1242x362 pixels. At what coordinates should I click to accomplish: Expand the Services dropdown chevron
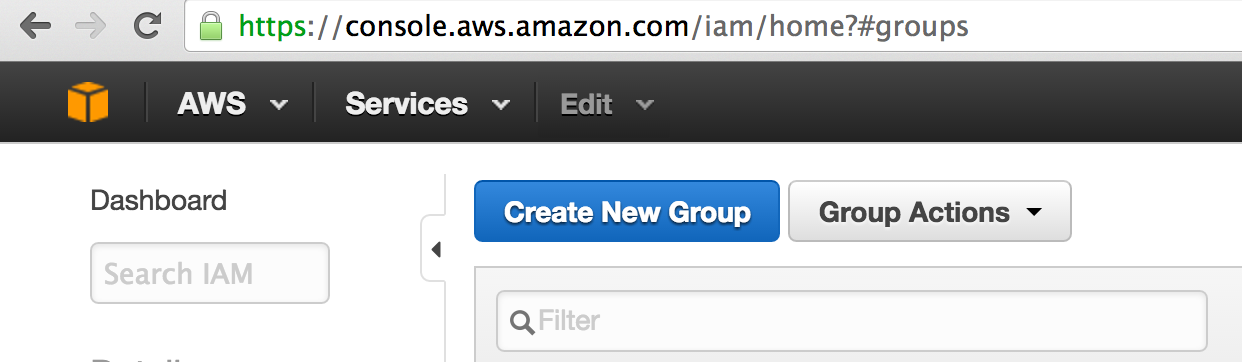(501, 105)
